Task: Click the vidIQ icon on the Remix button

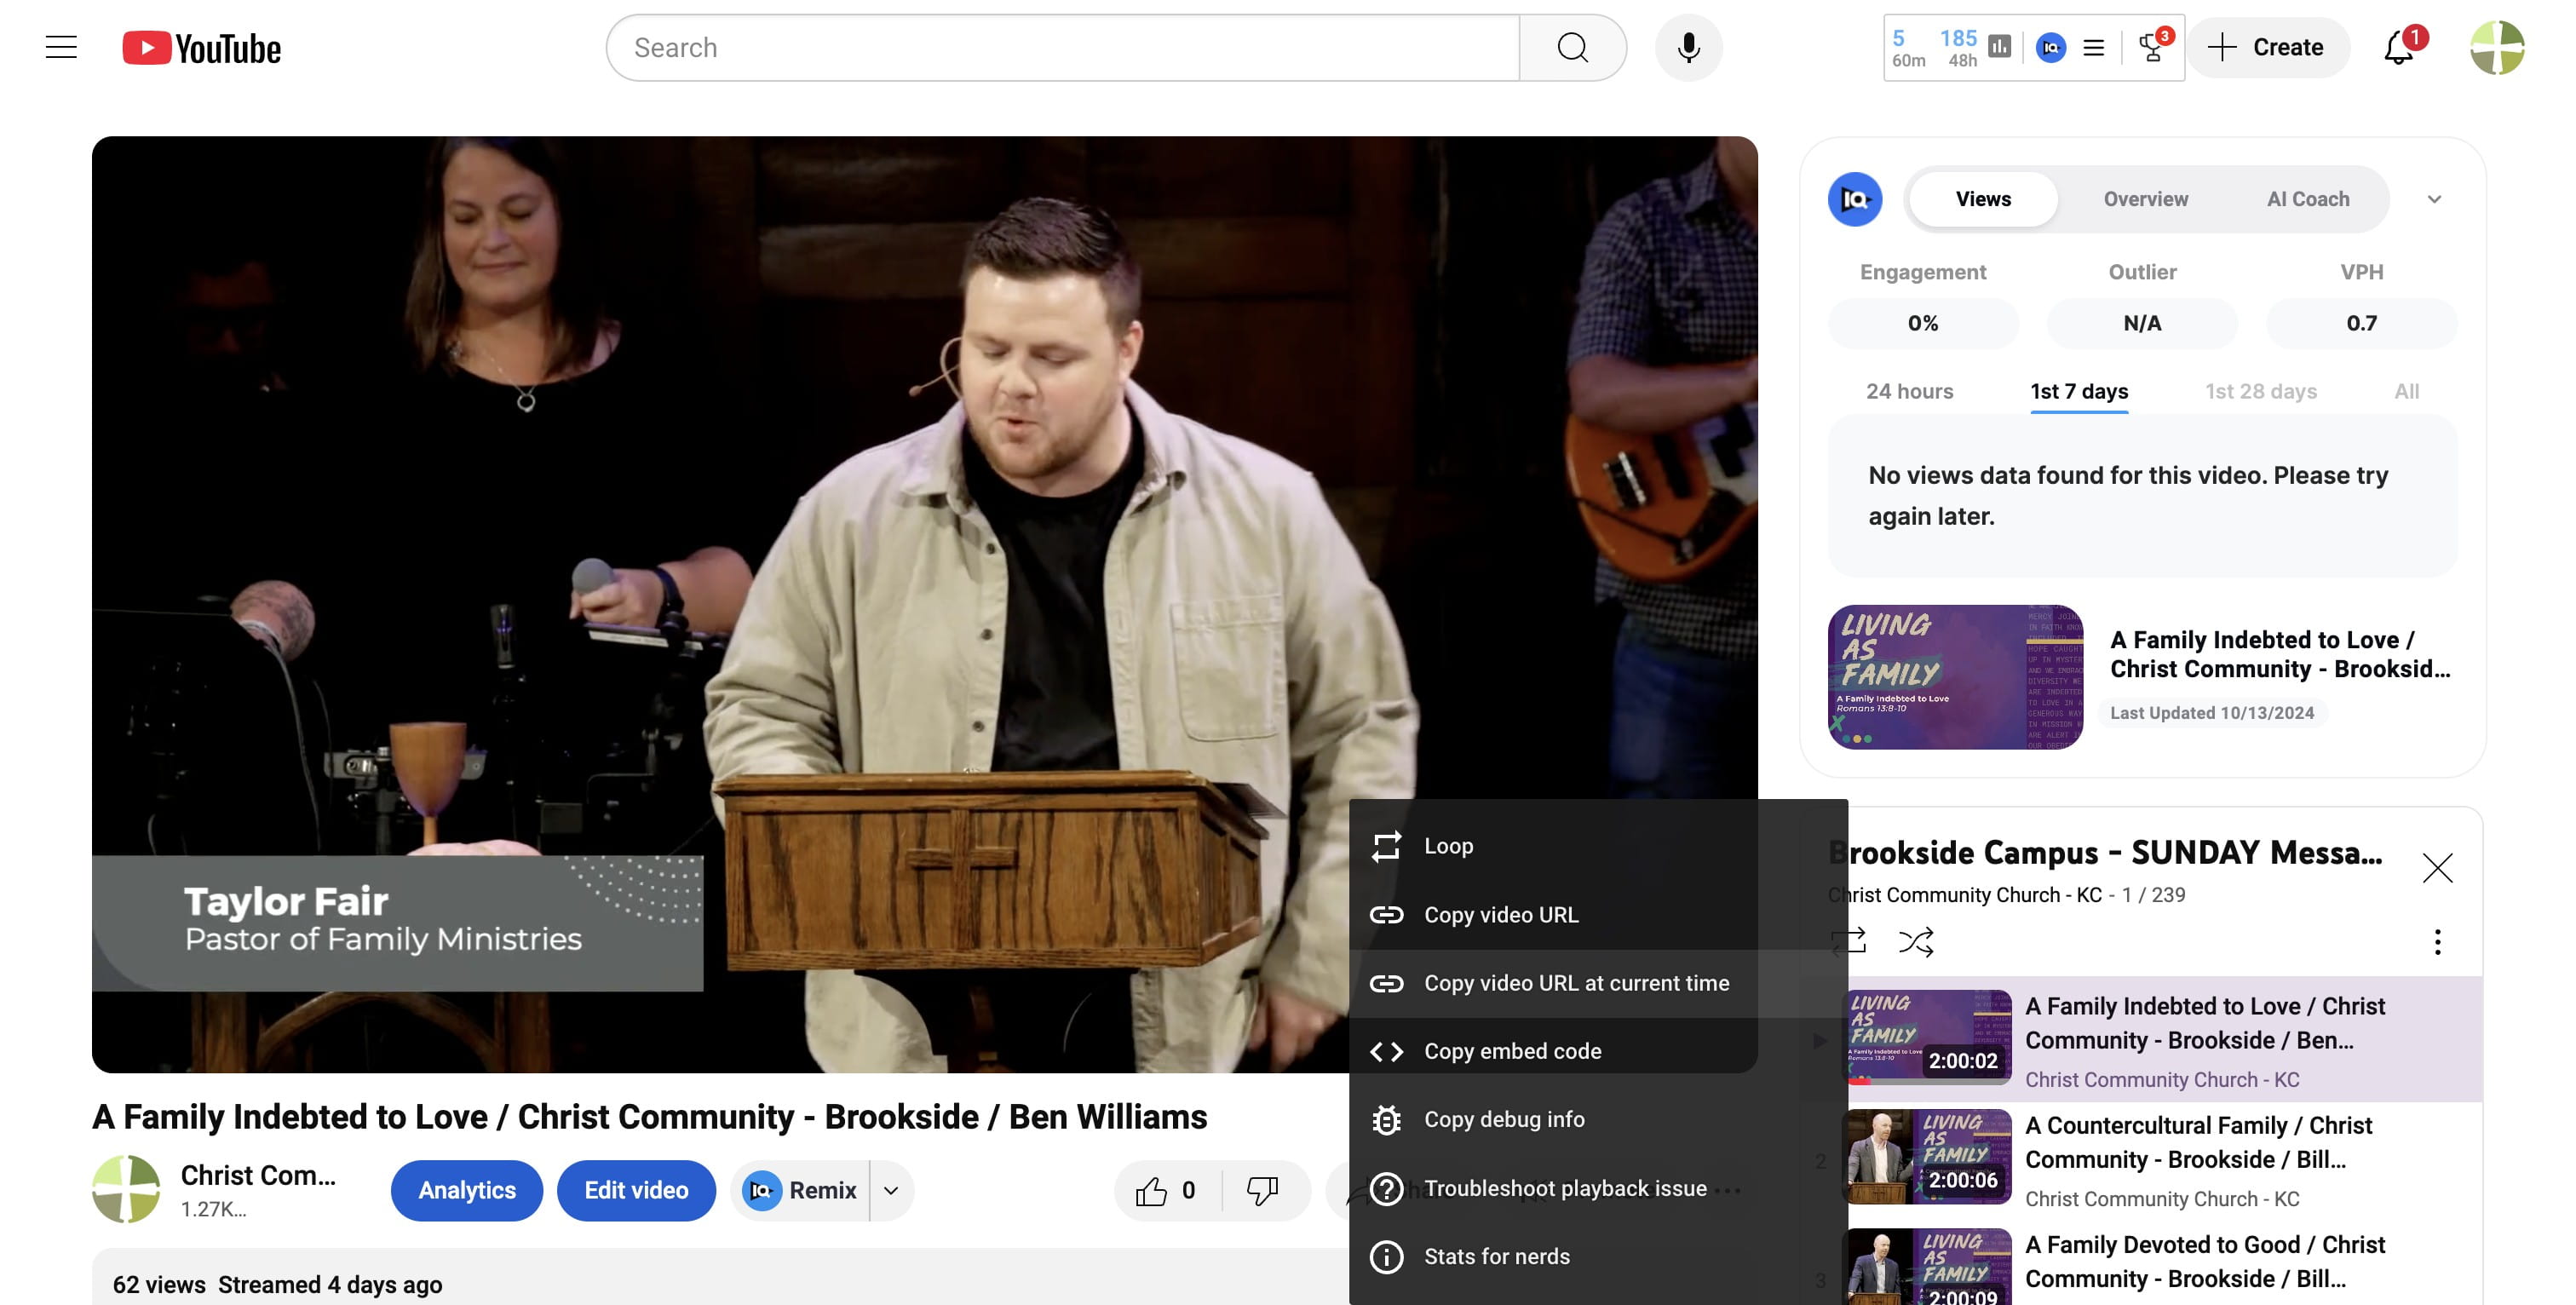Action: coord(762,1190)
